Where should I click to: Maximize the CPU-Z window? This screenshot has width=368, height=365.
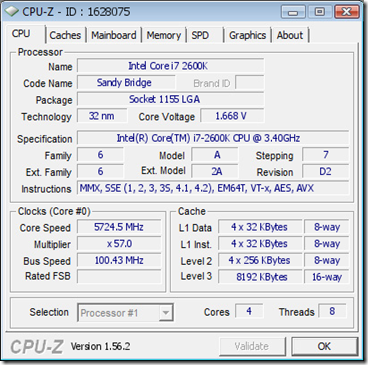319,12
